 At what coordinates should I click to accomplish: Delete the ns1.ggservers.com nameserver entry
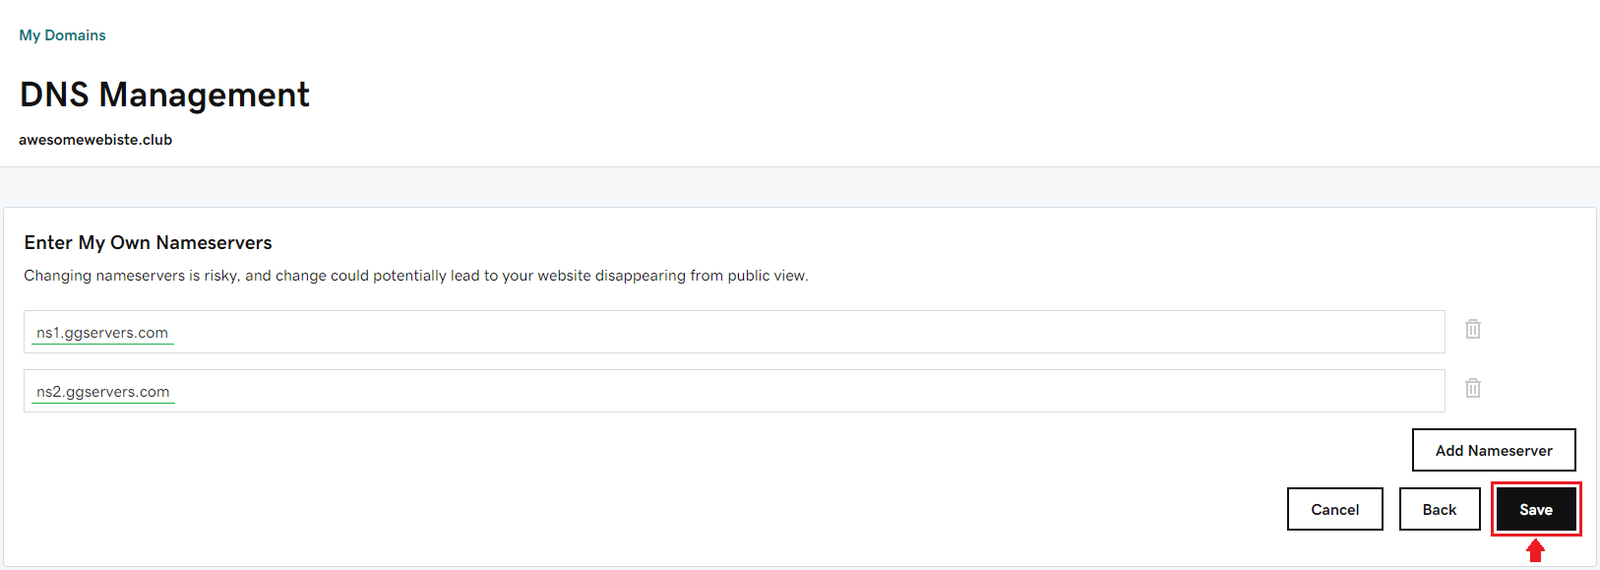click(x=1472, y=329)
